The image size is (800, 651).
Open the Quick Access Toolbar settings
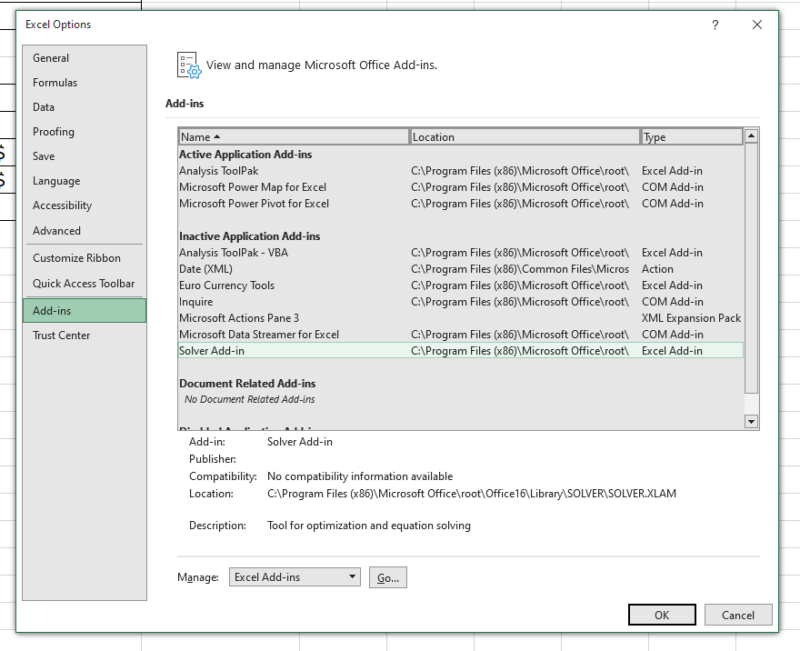[x=84, y=283]
